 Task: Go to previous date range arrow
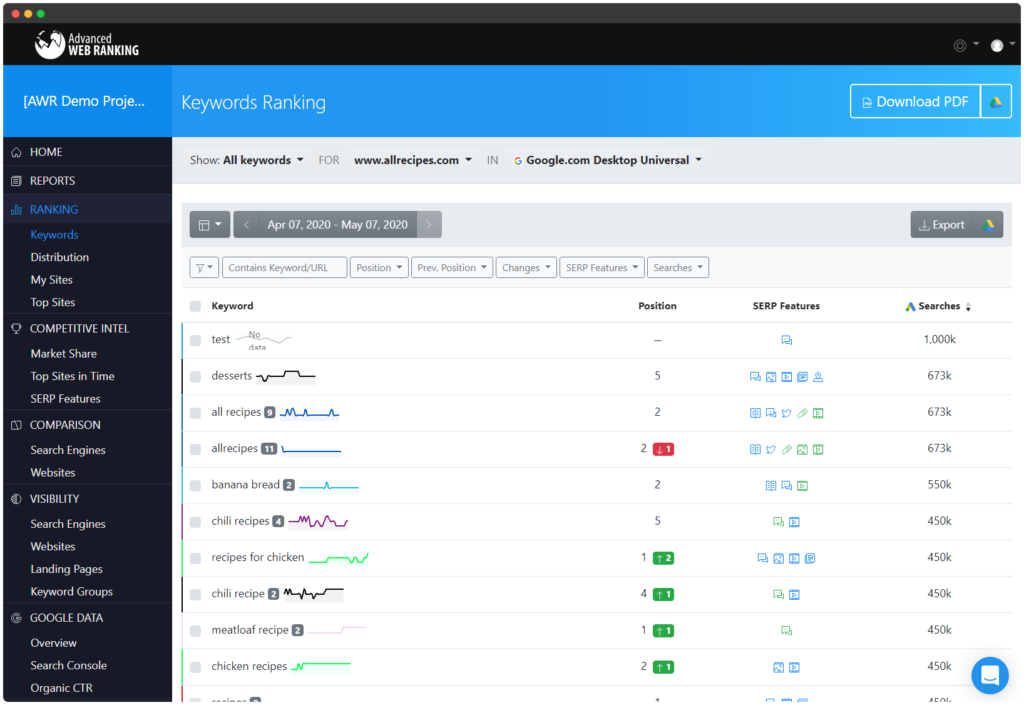(246, 225)
